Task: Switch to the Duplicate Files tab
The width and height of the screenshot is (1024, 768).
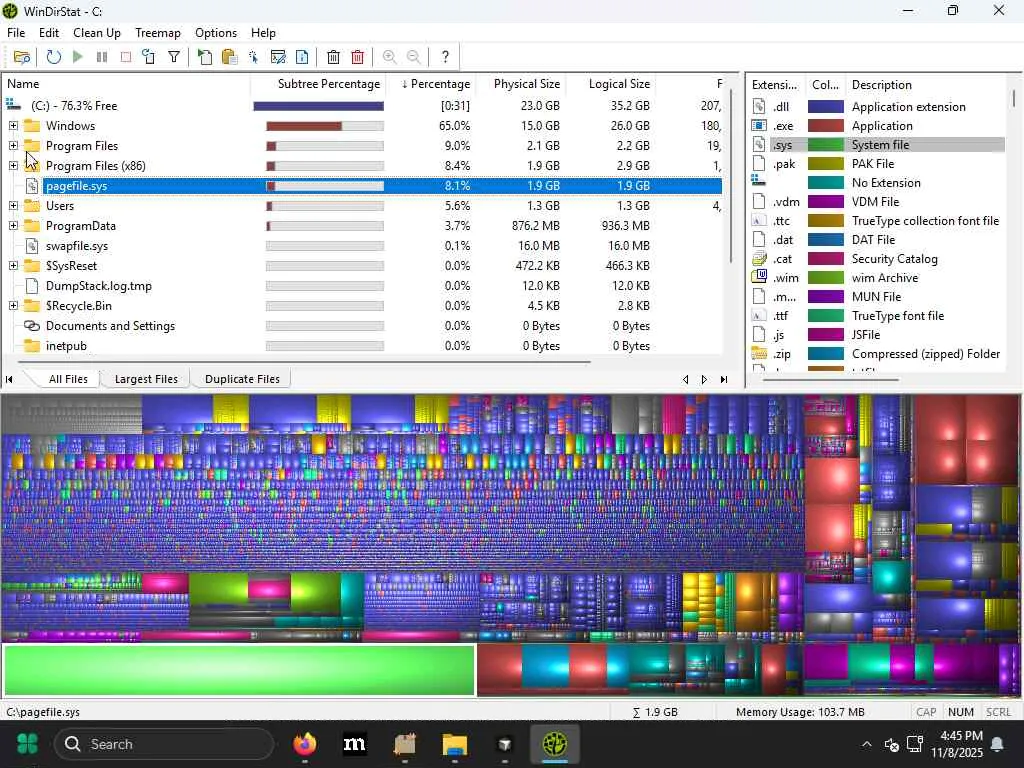Action: [242, 379]
